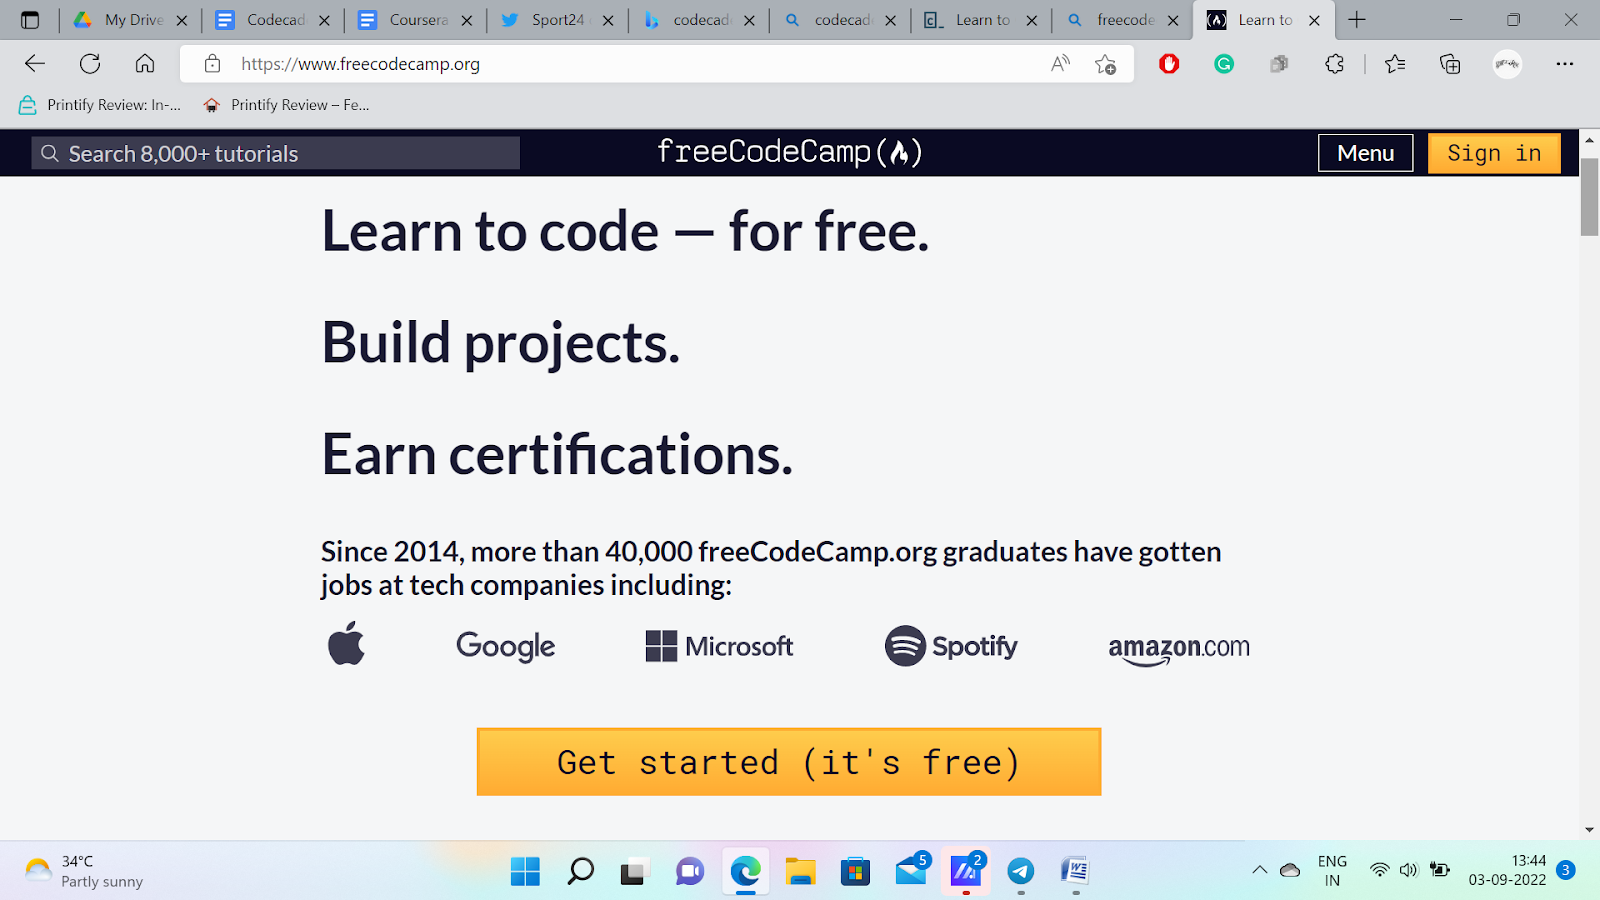1600x900 pixels.
Task: Open Teams Chat from the taskbar
Action: coord(689,871)
